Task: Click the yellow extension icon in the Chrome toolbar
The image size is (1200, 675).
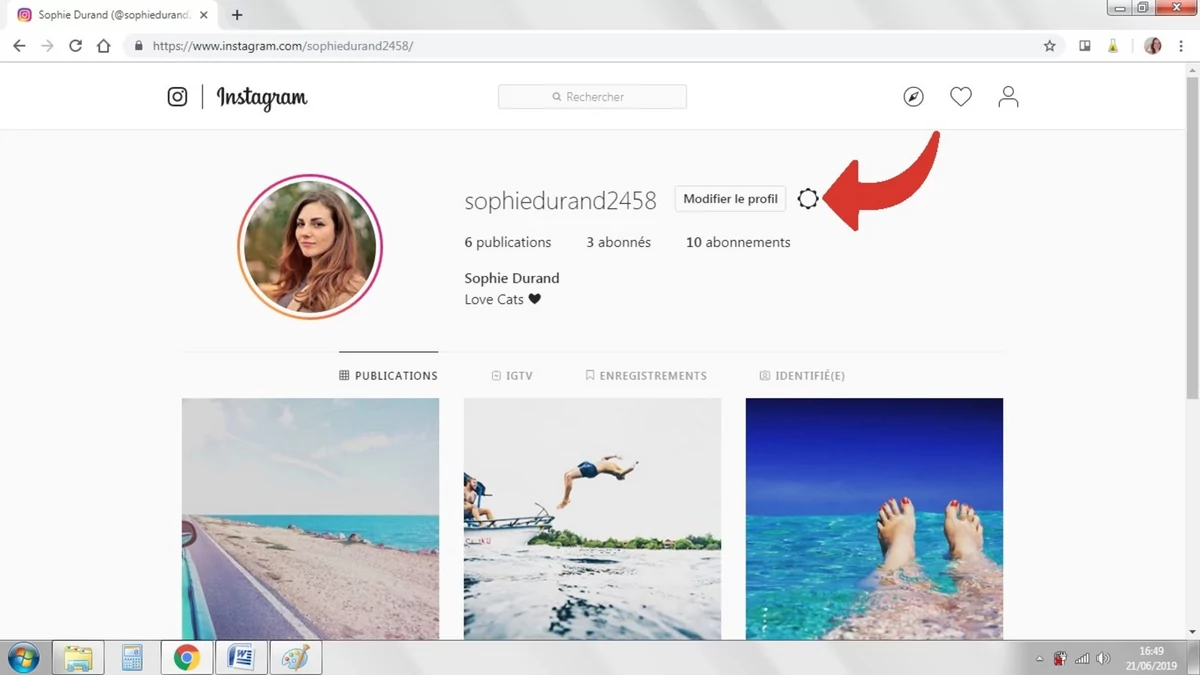Action: click(1112, 46)
